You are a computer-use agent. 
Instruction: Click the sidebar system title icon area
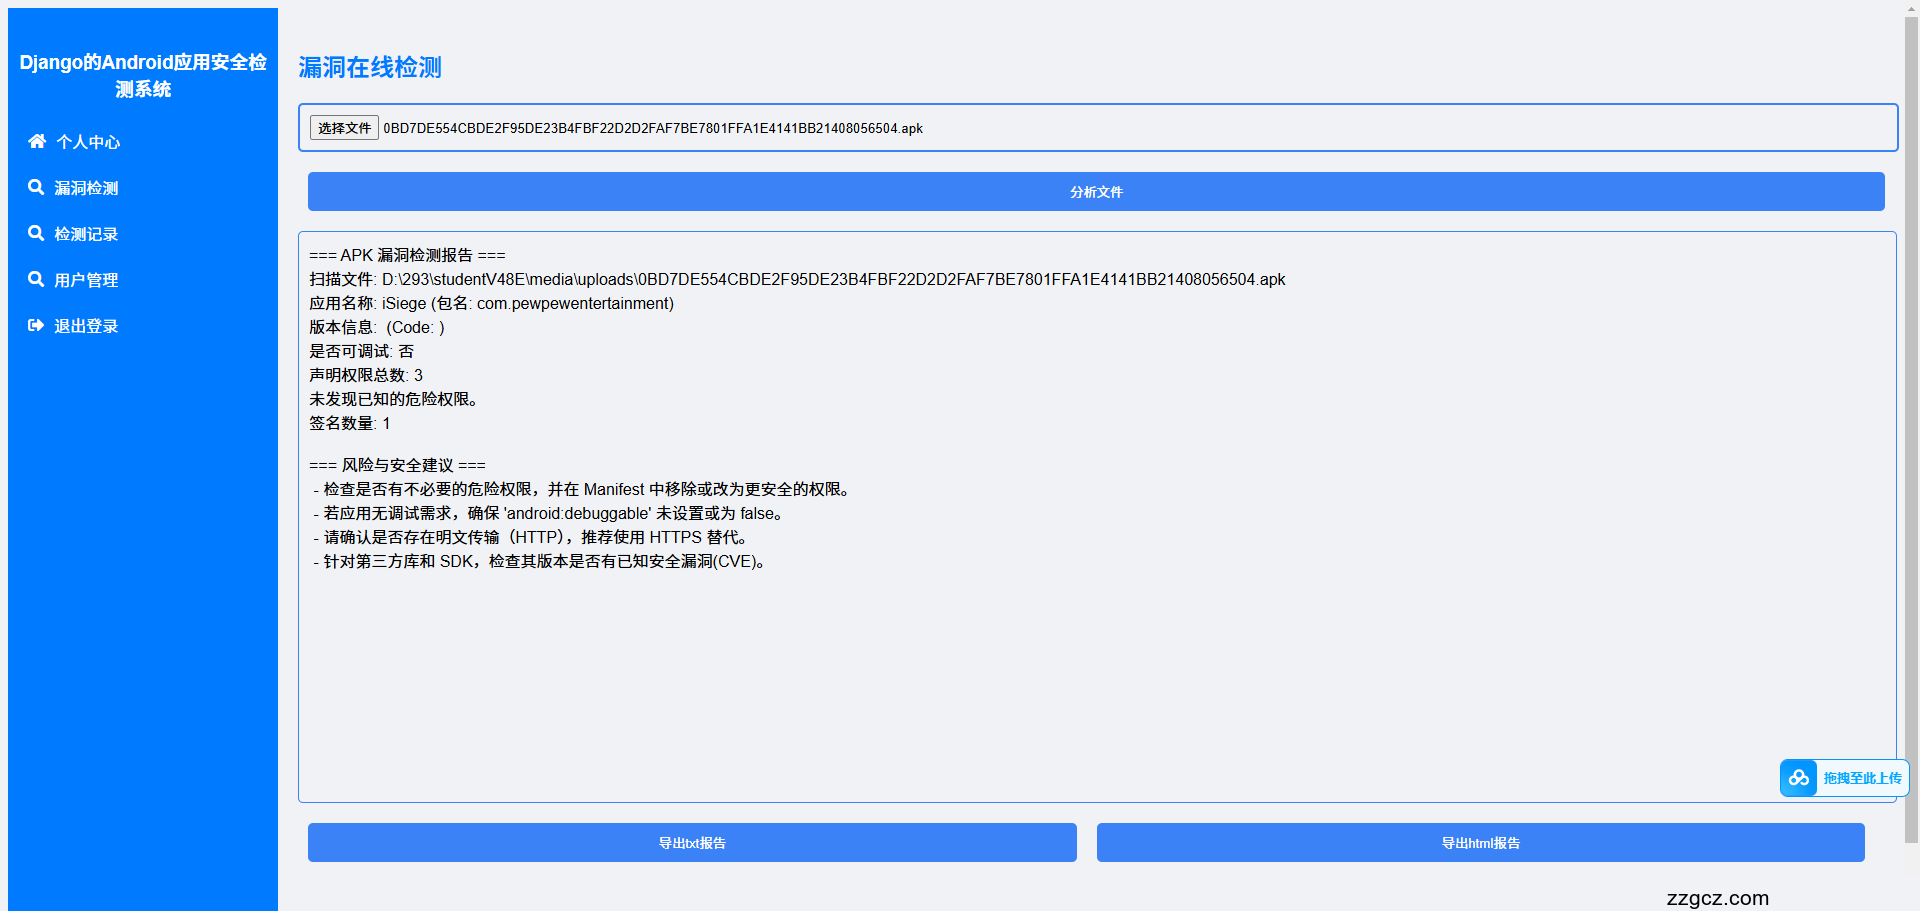(x=143, y=75)
